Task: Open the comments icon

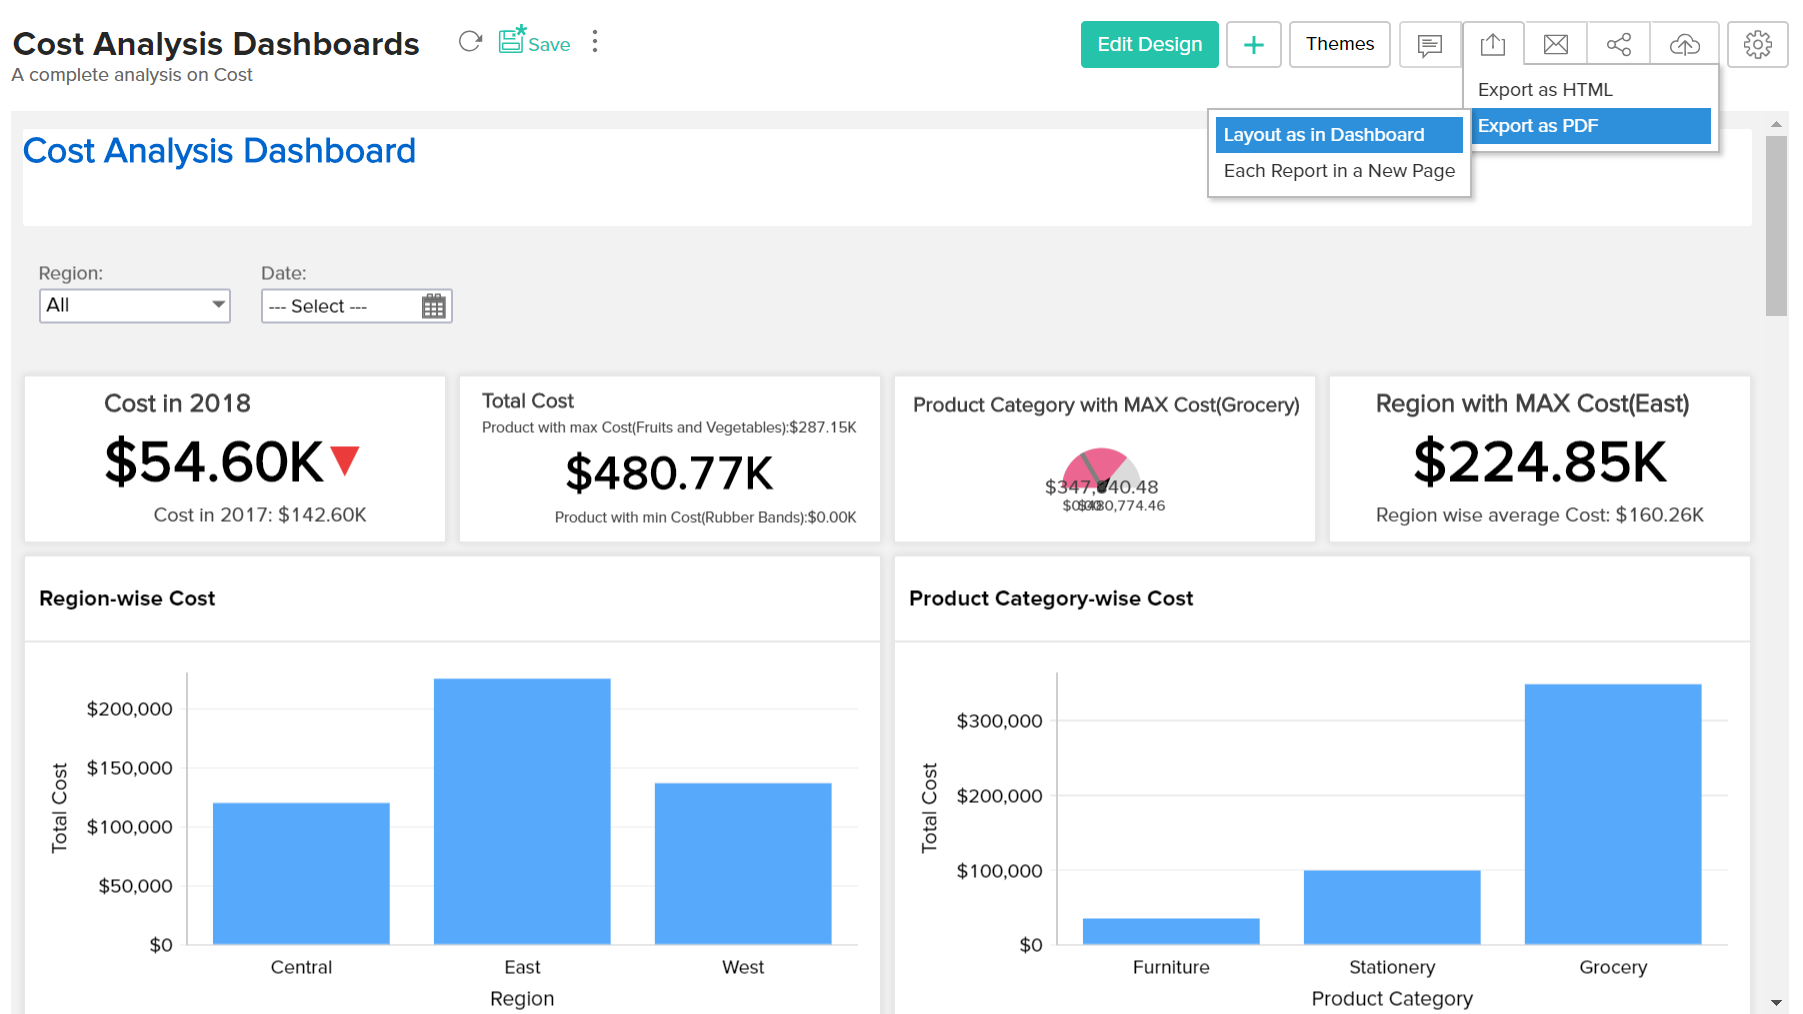Action: pyautogui.click(x=1429, y=45)
